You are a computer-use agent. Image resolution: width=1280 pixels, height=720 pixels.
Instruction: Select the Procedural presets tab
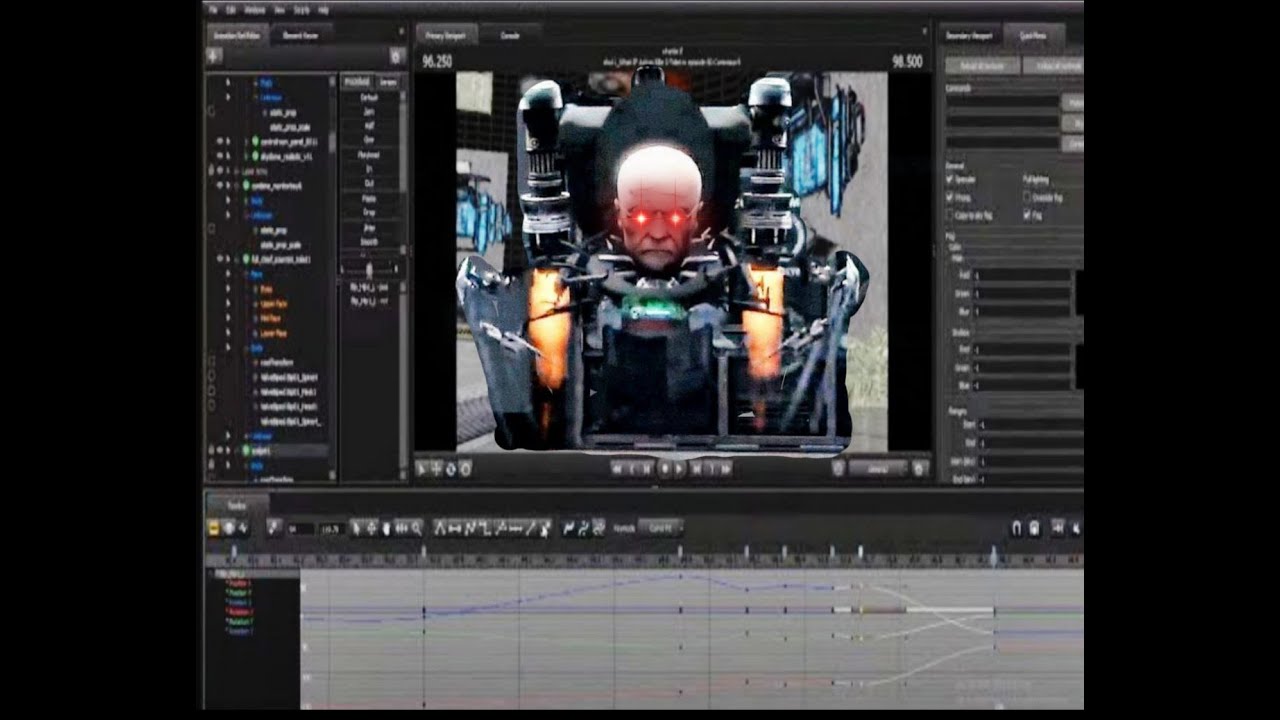(x=357, y=82)
